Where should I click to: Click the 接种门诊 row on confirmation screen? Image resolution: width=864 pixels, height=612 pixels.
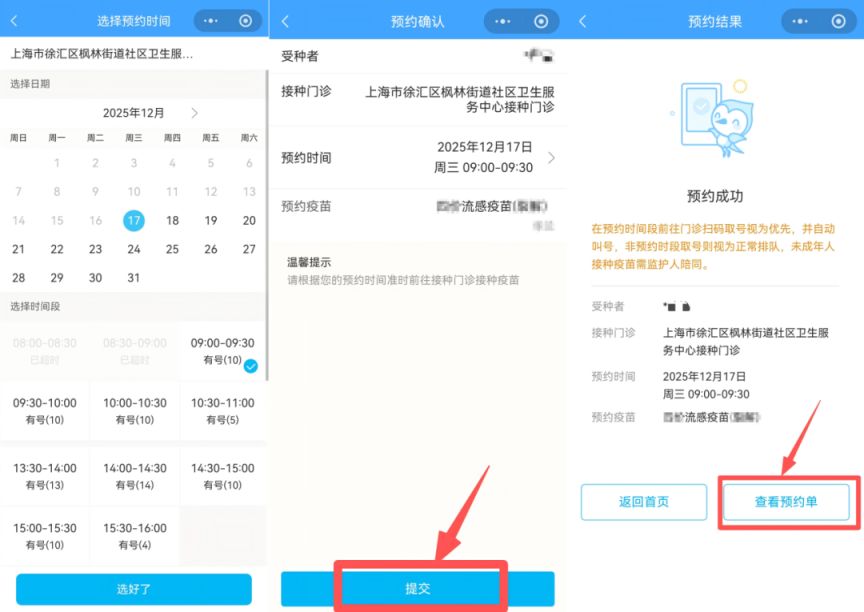click(x=418, y=99)
